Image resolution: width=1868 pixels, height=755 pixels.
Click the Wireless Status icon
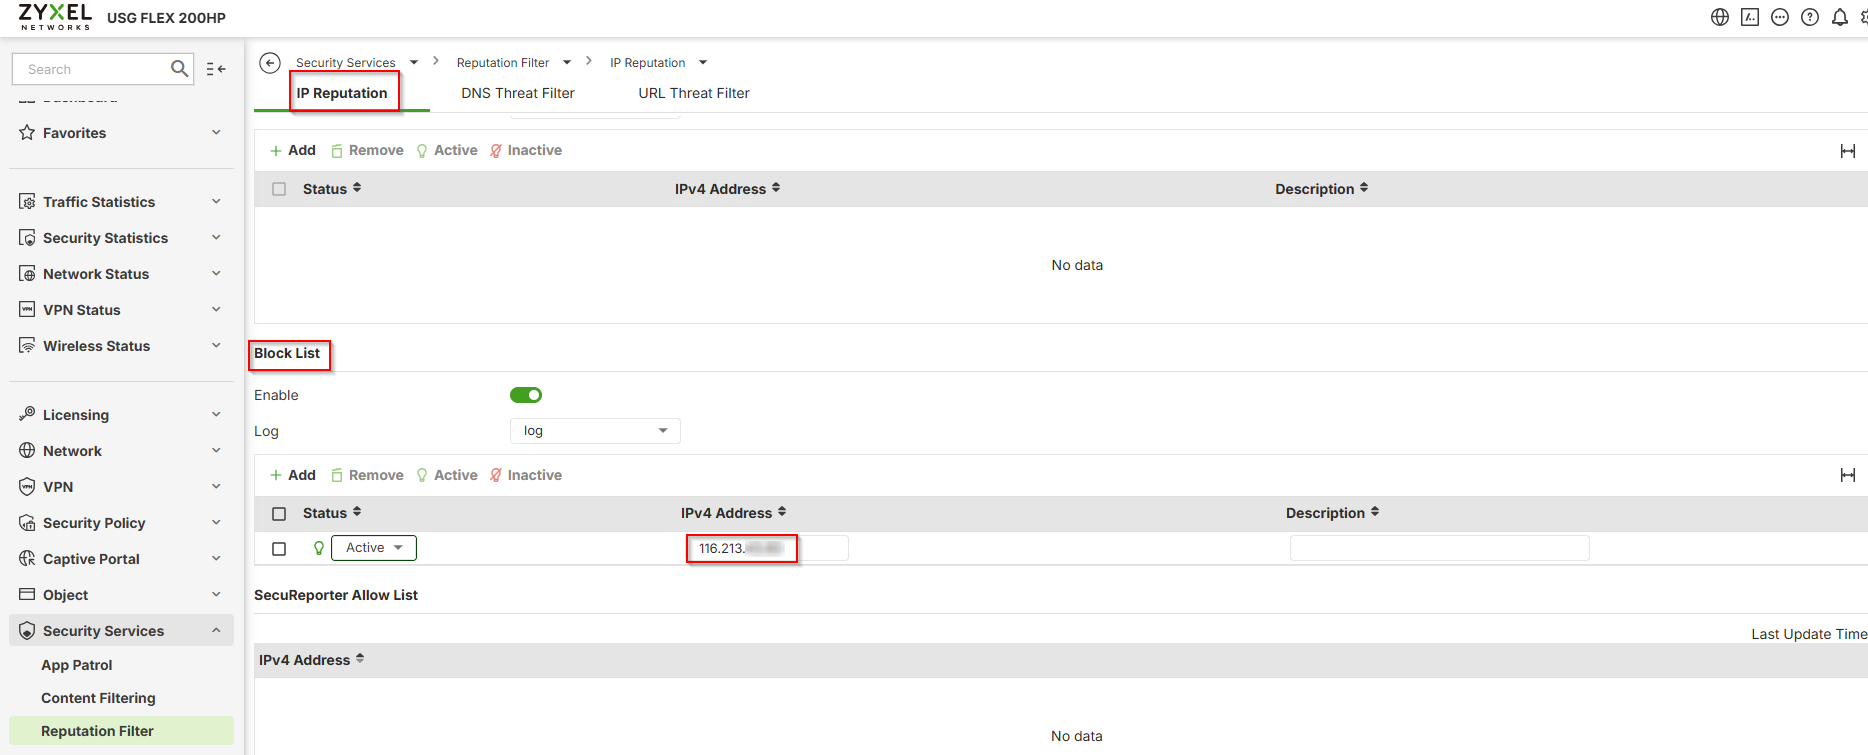(x=27, y=346)
